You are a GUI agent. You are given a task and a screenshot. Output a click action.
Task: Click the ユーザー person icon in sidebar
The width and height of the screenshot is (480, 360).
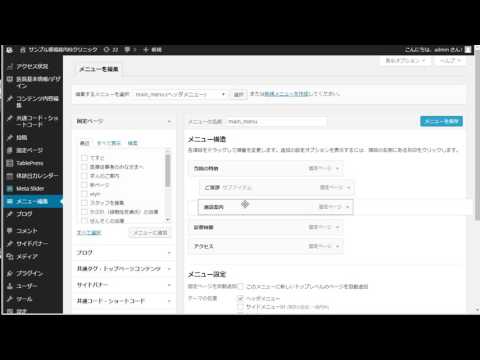10,286
